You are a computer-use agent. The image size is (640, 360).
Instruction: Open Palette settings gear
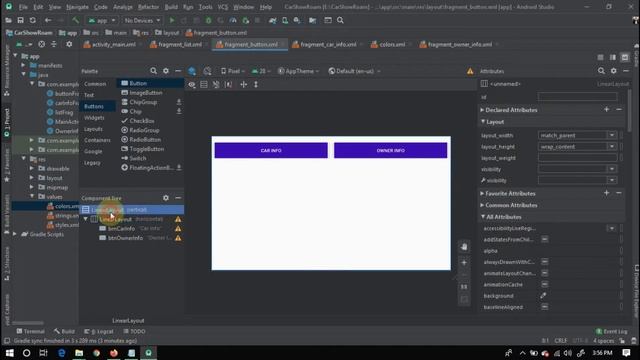[166, 71]
